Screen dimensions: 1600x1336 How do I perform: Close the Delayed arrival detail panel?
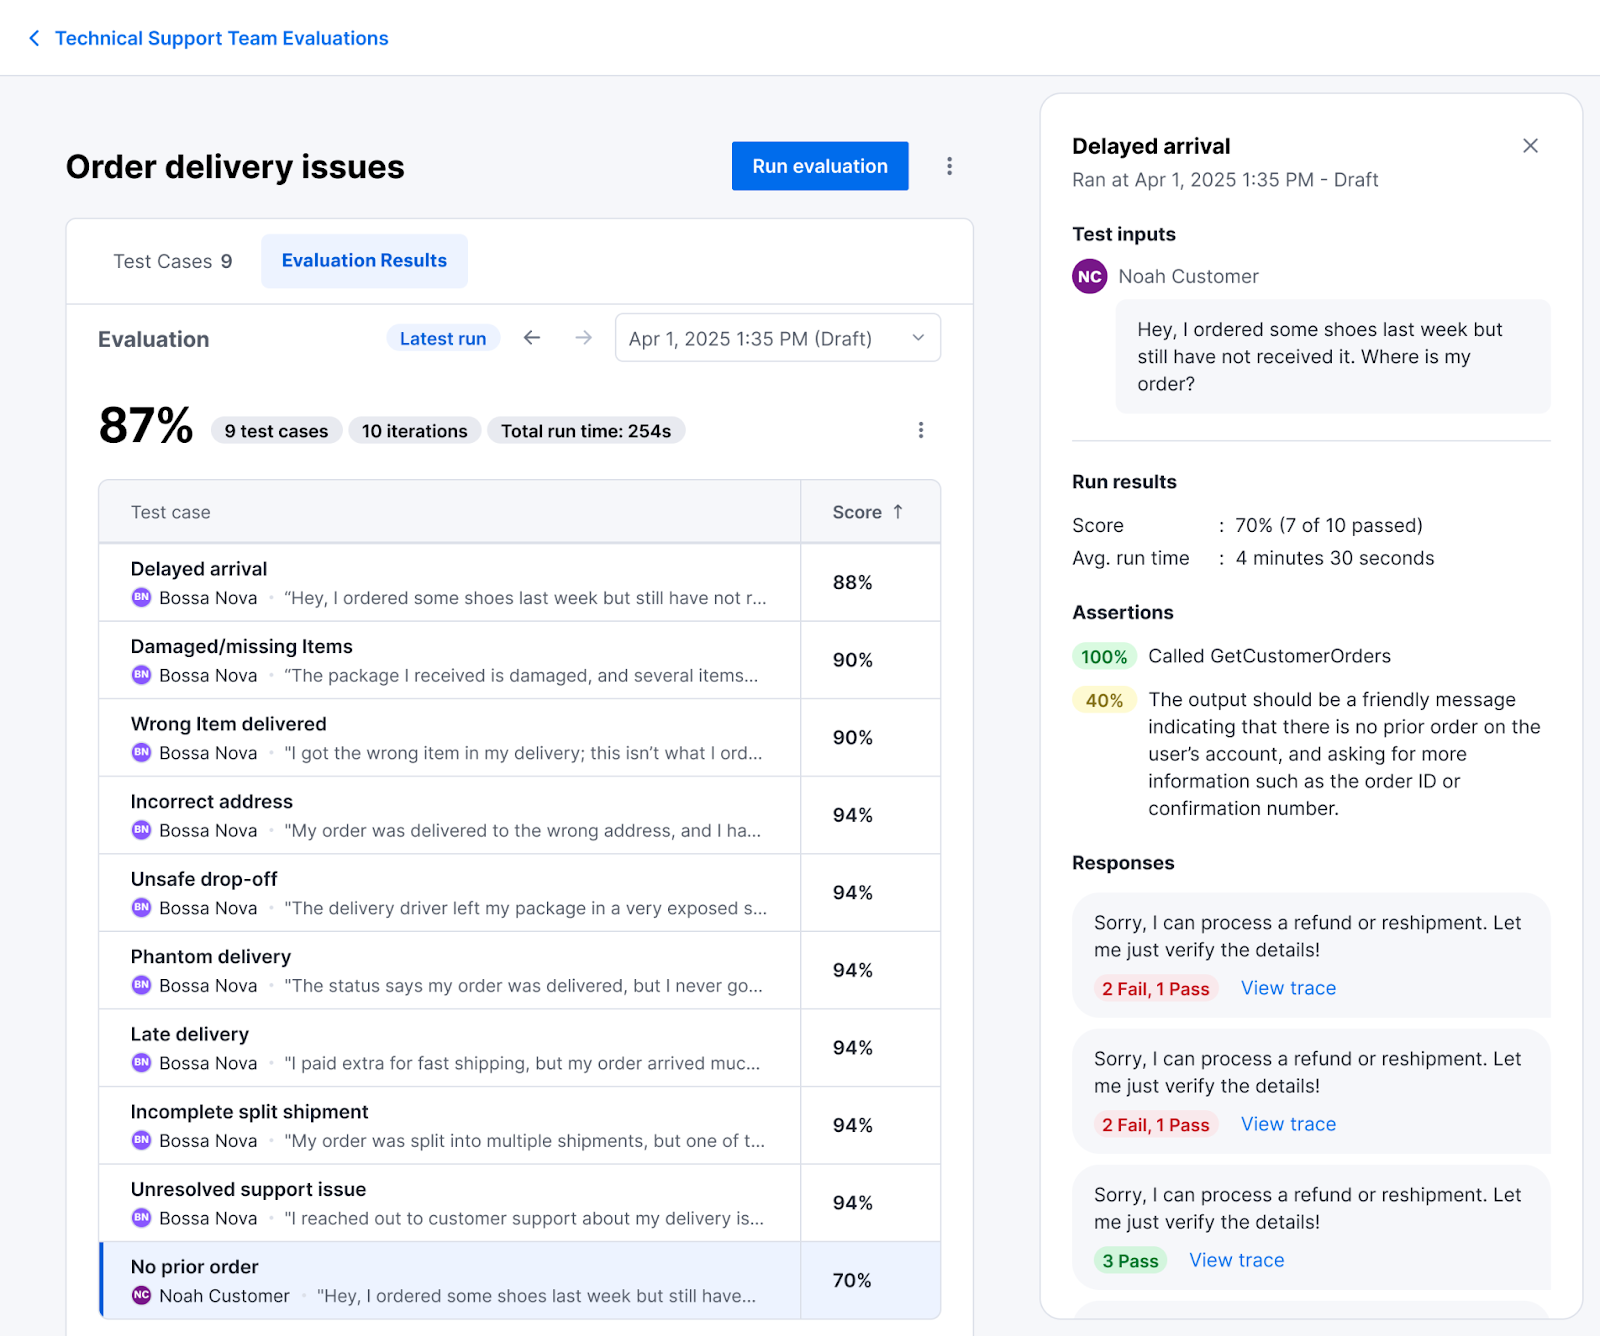coord(1530,145)
